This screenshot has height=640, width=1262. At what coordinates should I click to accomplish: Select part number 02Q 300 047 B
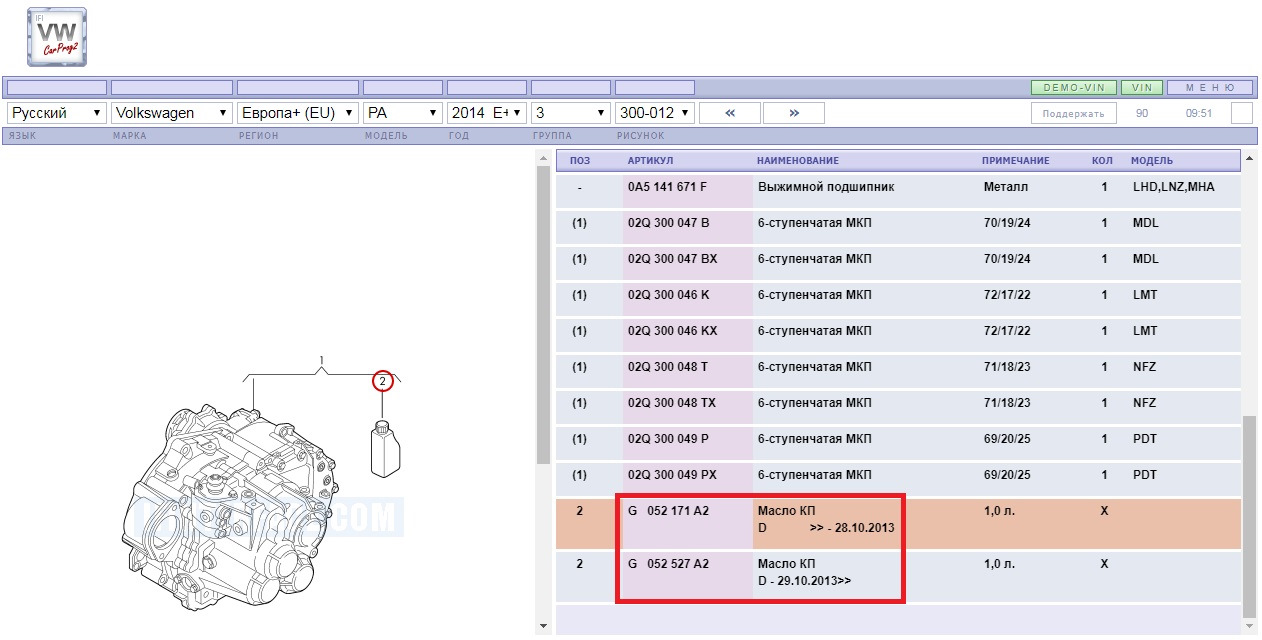point(669,223)
